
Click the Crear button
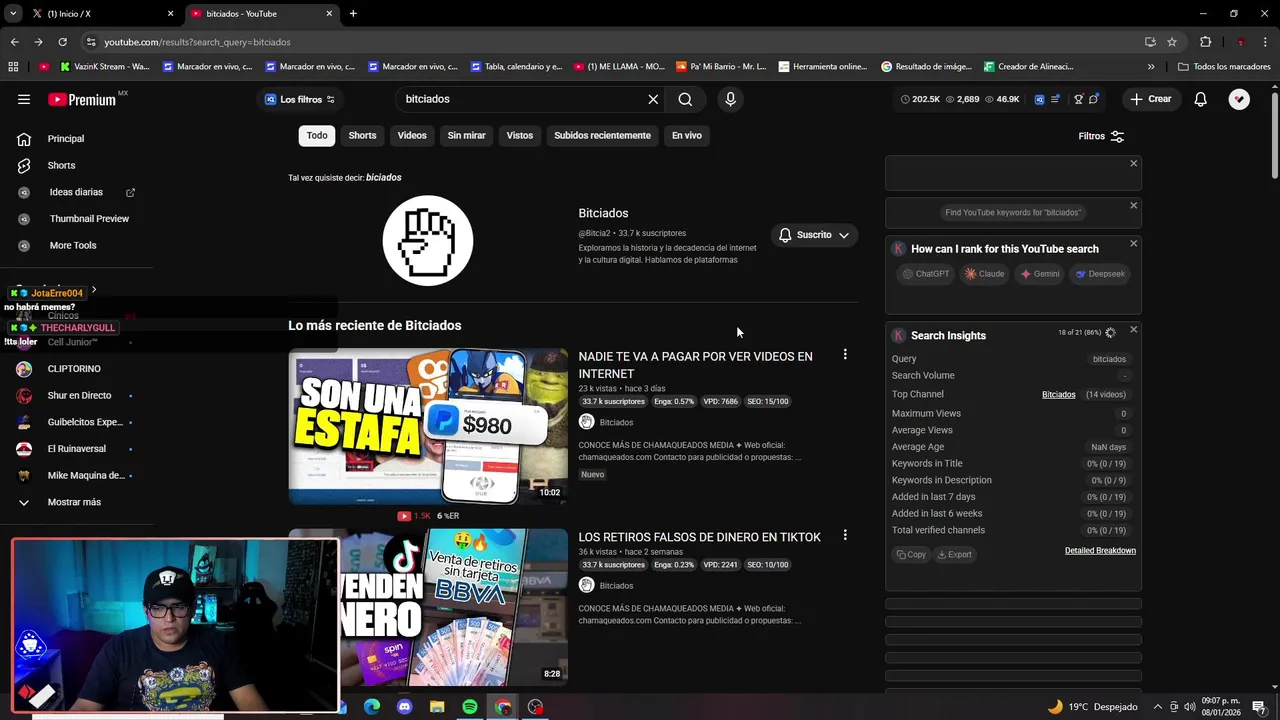[x=1151, y=99]
